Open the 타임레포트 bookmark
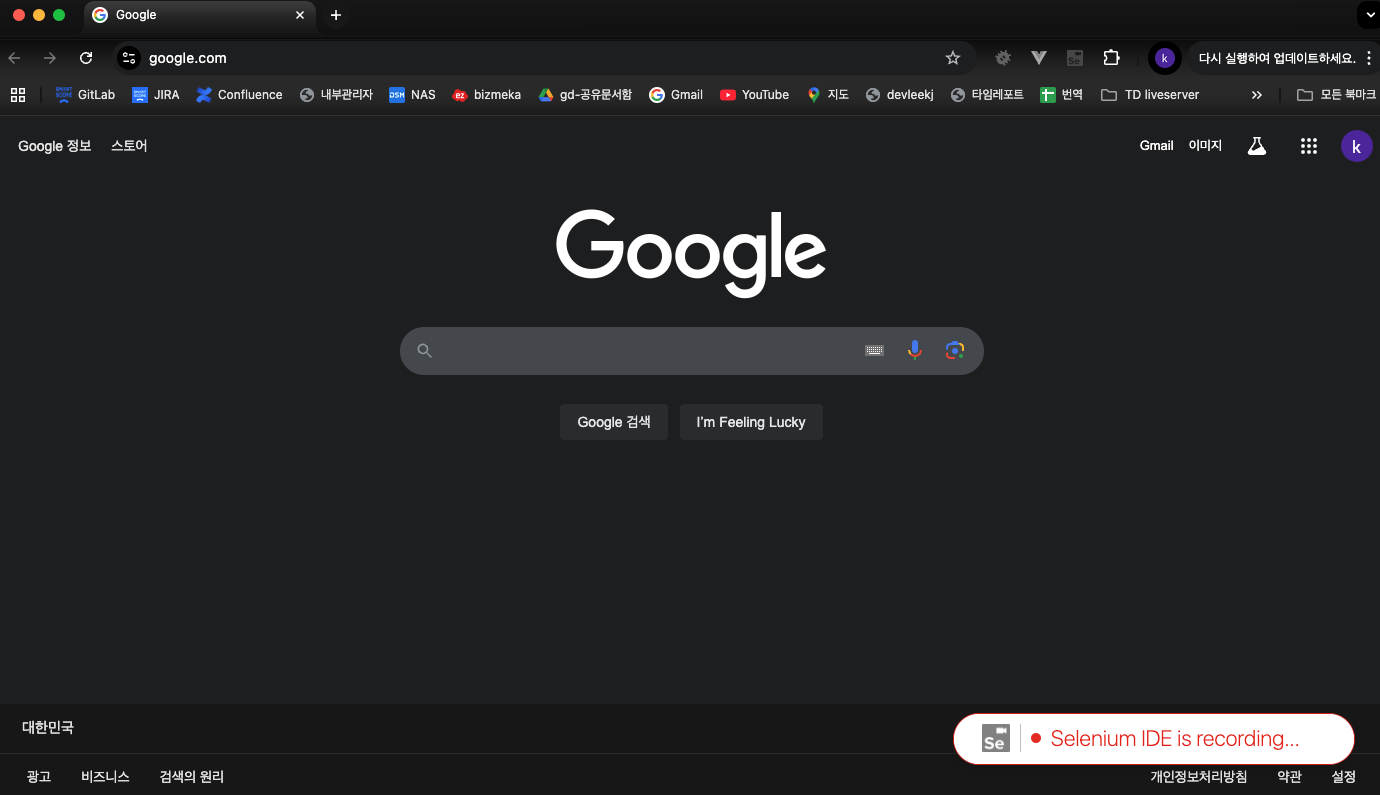This screenshot has width=1380, height=795. tap(987, 95)
